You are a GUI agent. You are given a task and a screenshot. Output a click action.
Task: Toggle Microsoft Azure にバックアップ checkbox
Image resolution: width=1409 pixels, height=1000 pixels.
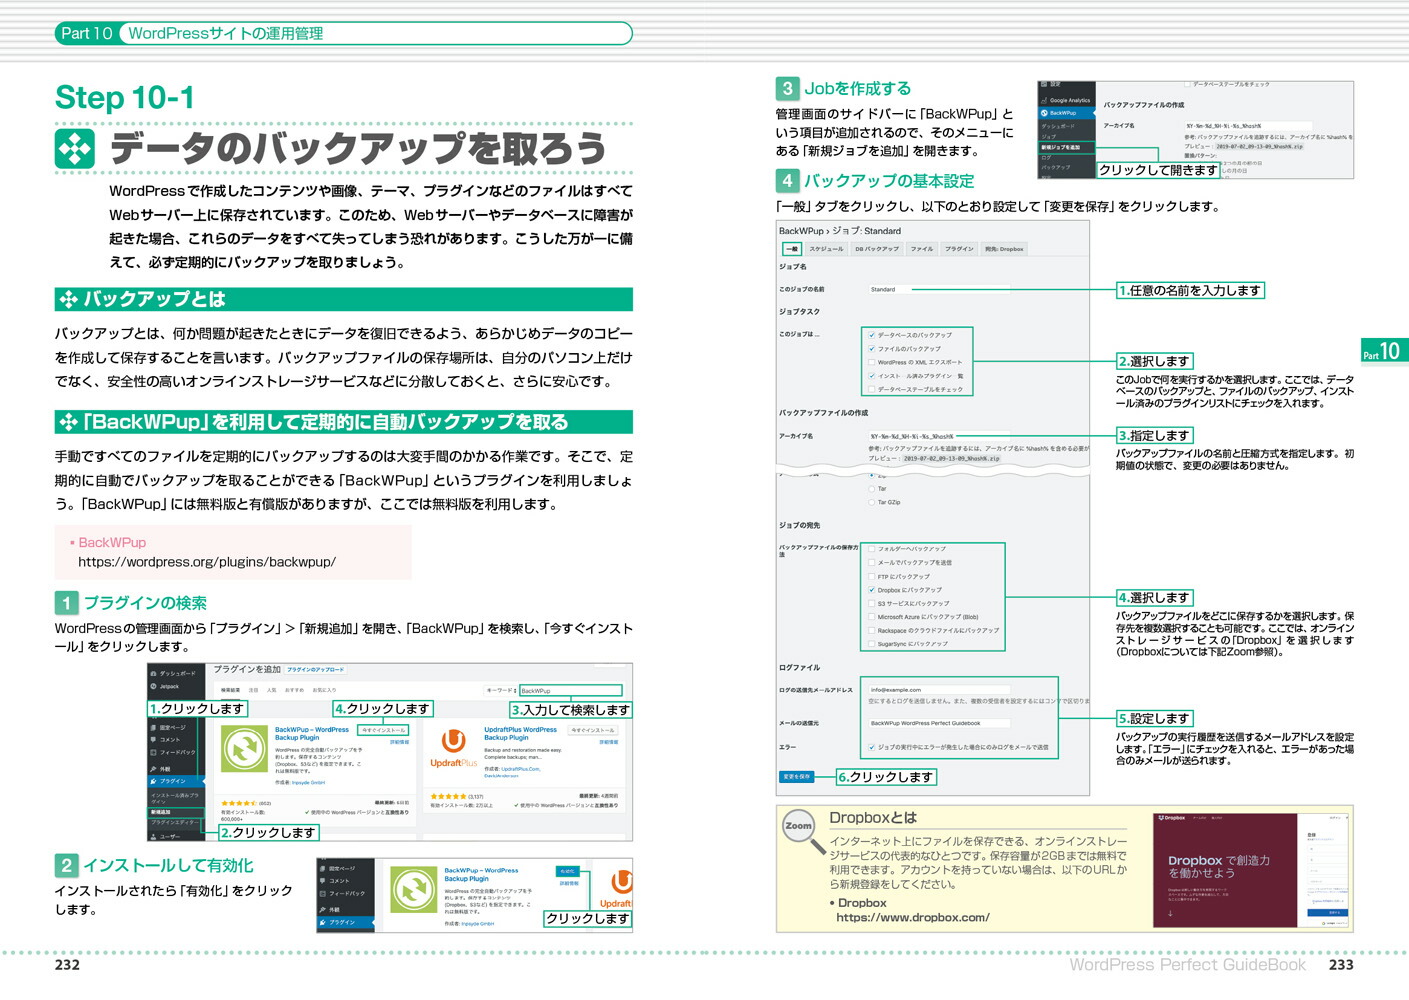872,617
